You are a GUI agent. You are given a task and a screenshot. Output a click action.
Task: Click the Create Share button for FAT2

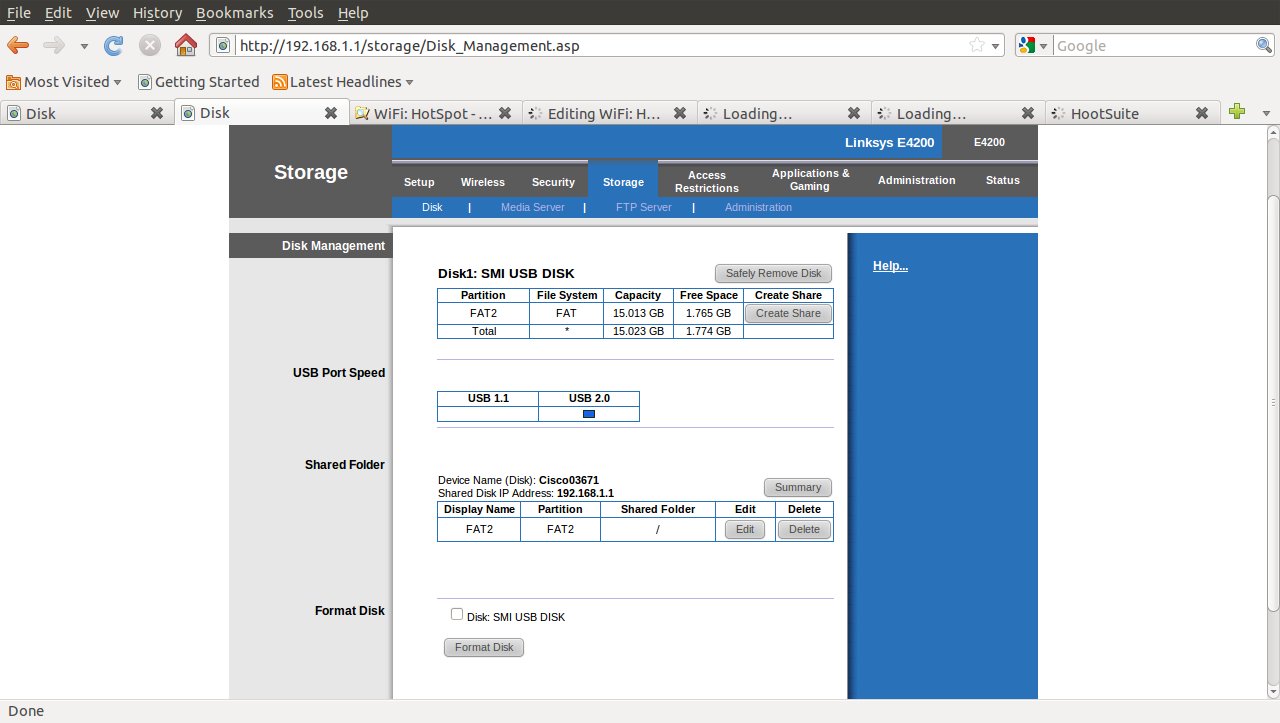coord(788,313)
